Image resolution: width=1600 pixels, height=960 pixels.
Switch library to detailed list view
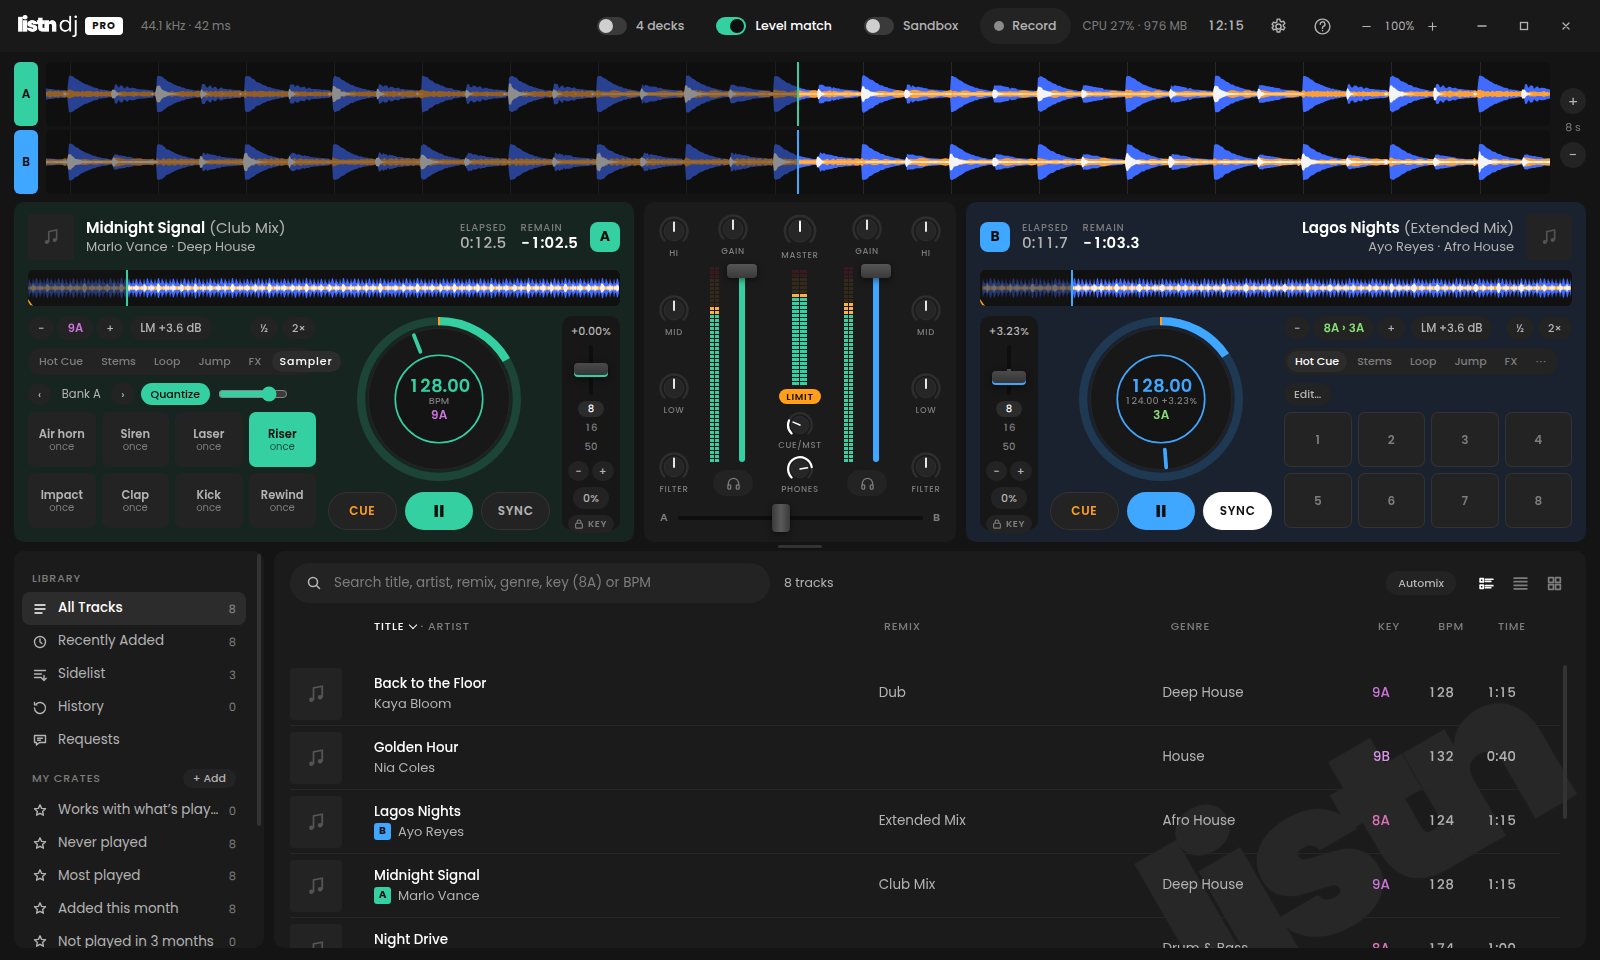[x=1486, y=583]
